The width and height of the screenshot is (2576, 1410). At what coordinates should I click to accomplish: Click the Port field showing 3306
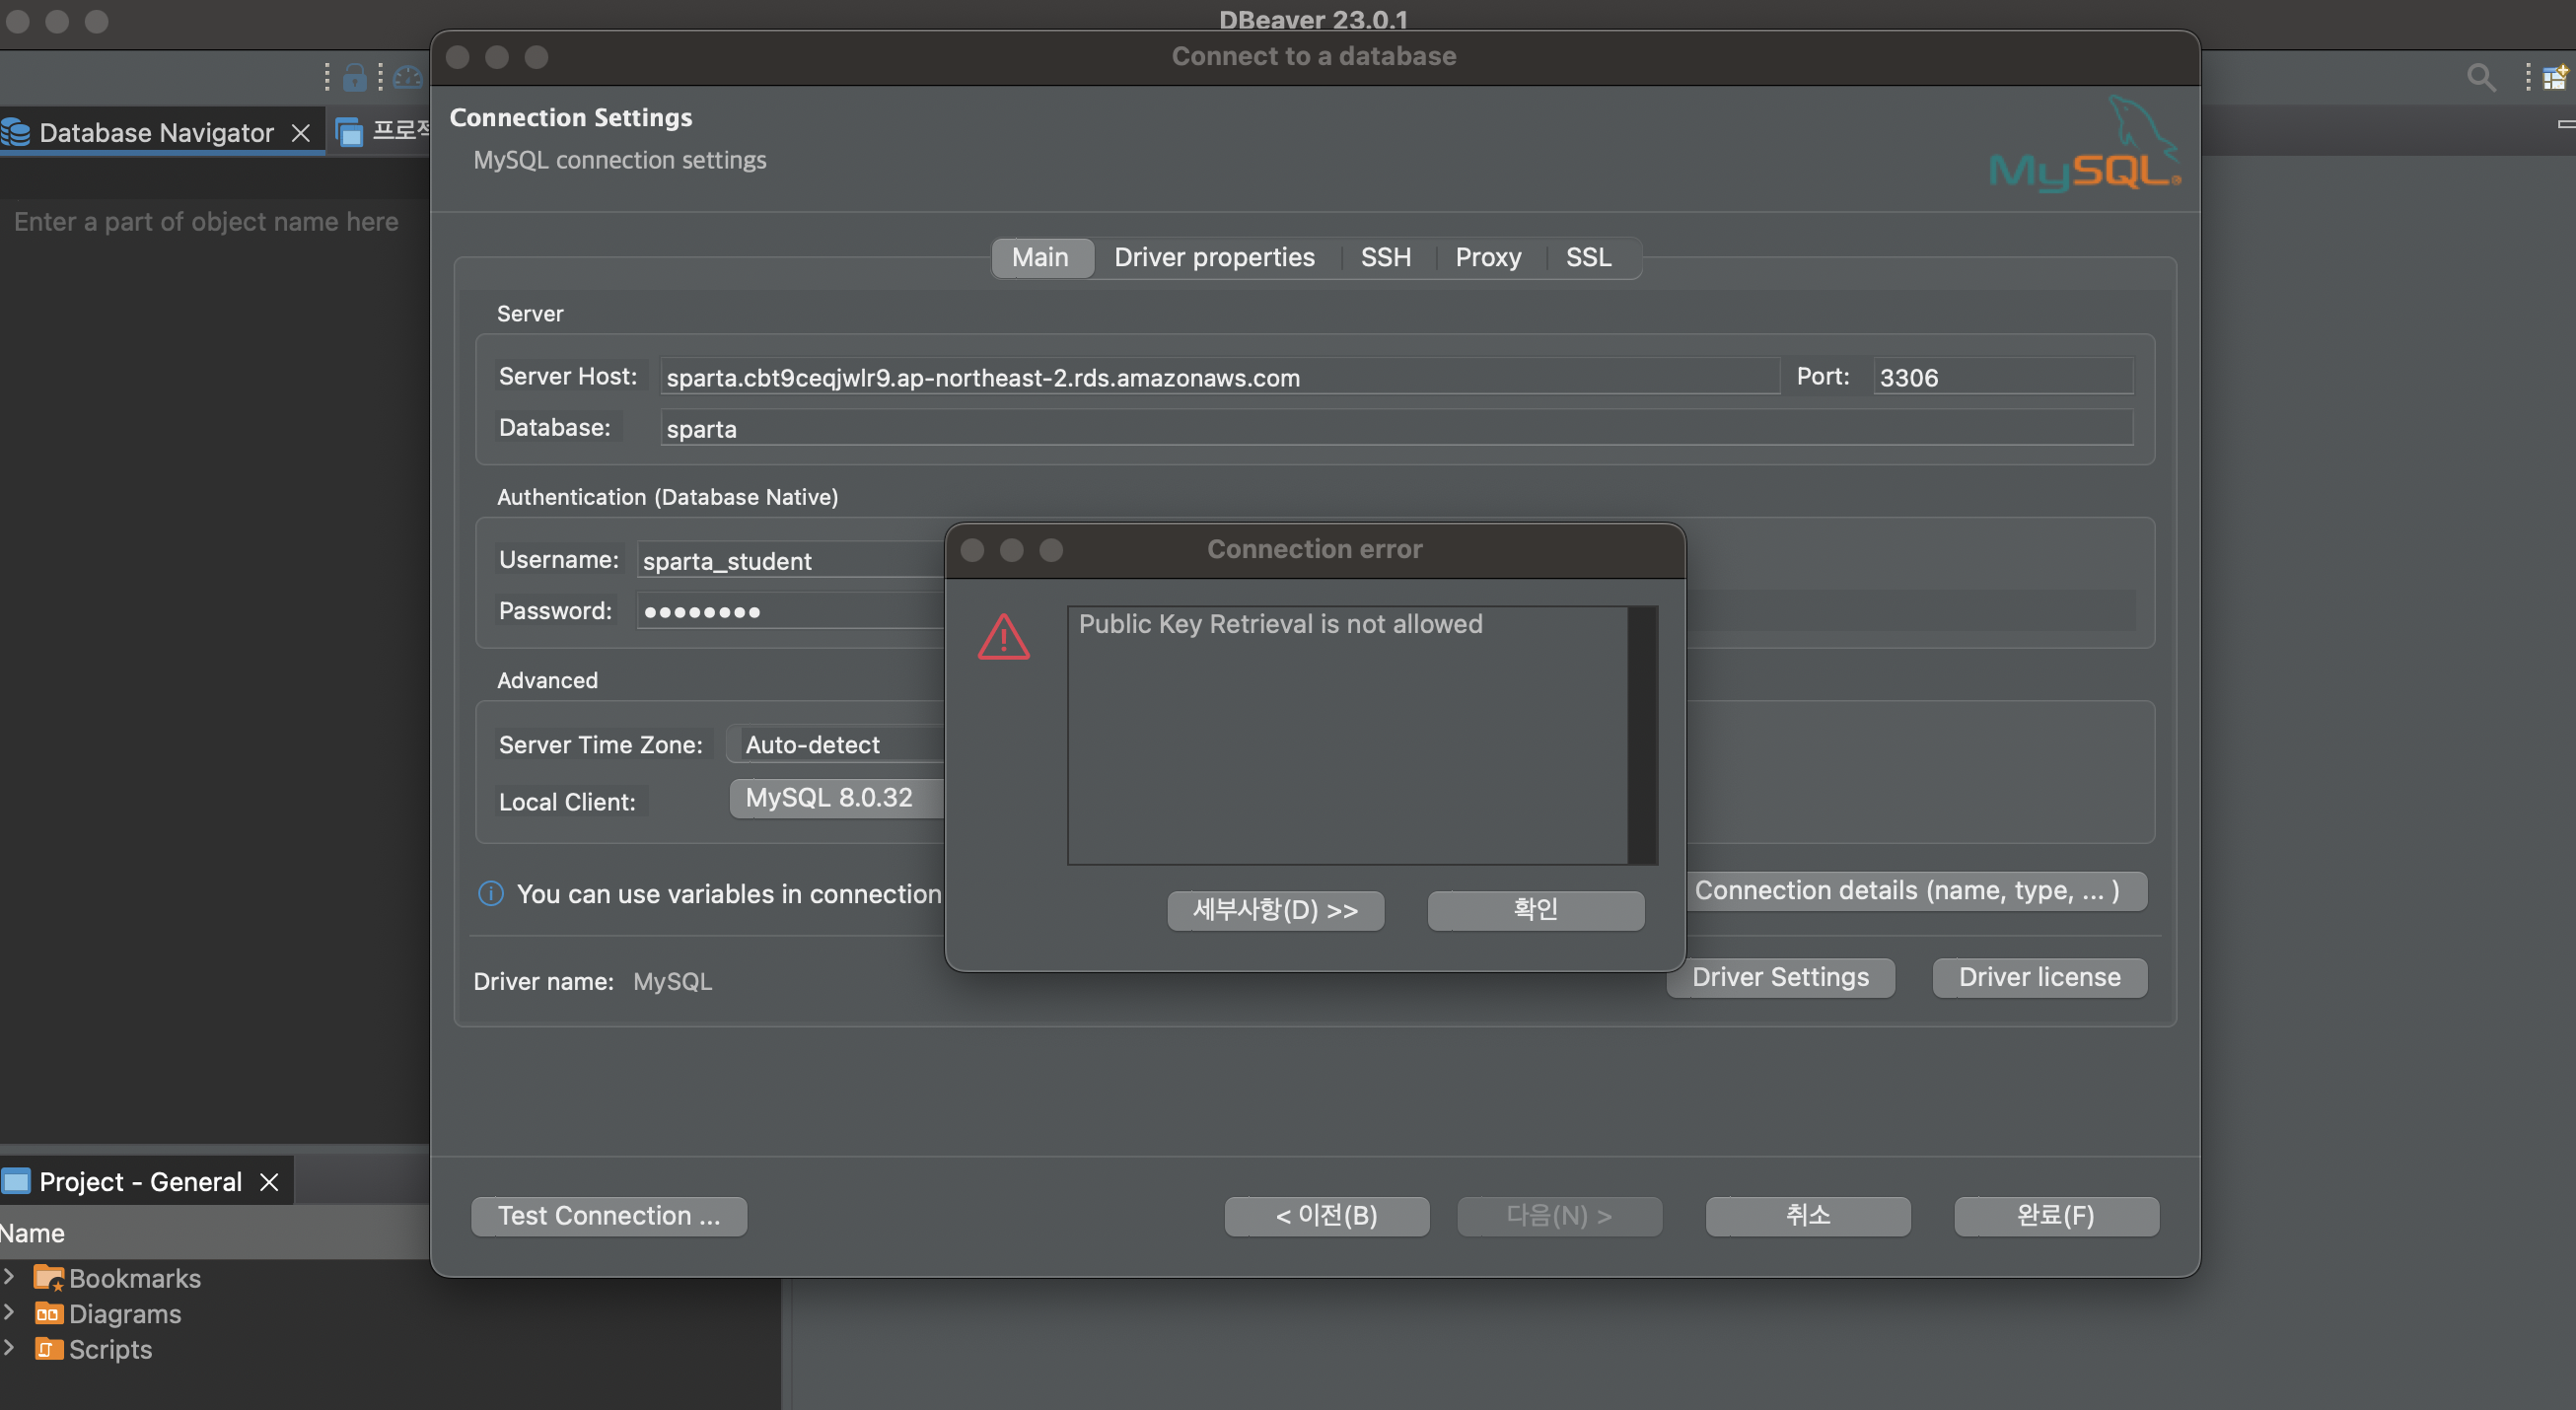pyautogui.click(x=2003, y=377)
